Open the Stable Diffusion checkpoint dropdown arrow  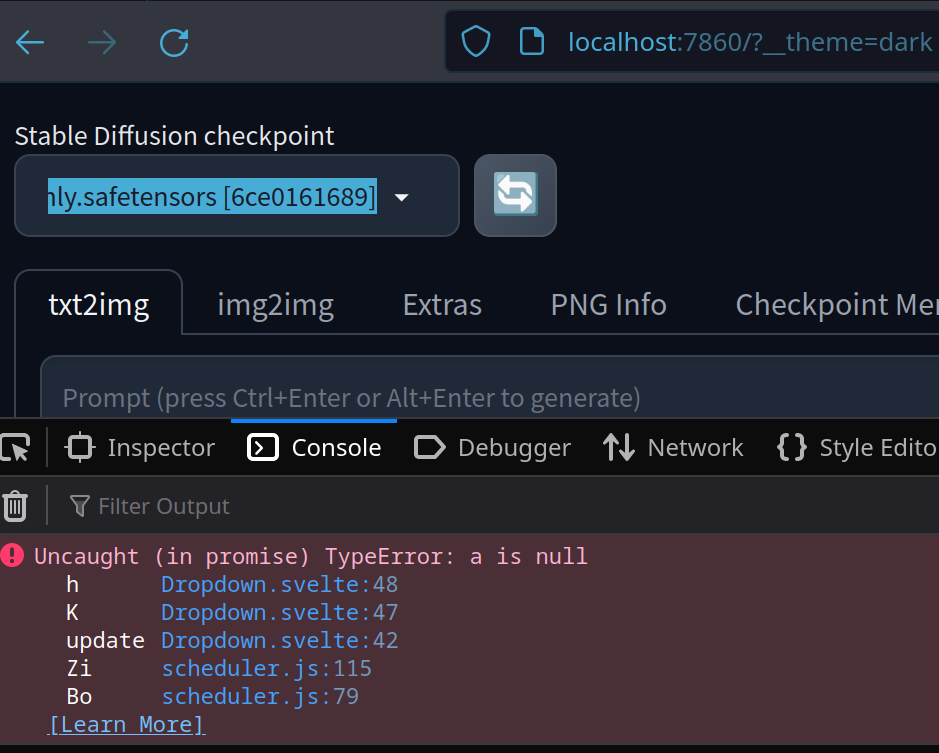point(401,197)
